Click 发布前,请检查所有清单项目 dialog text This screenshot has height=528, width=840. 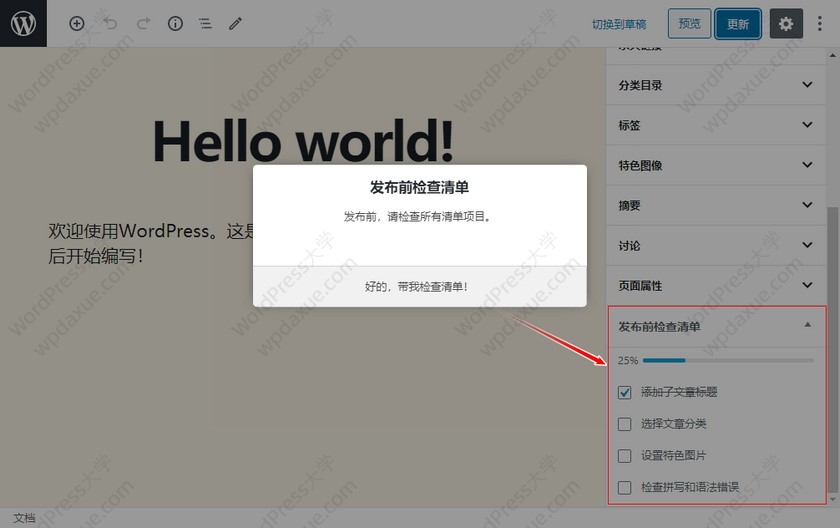(x=417, y=217)
